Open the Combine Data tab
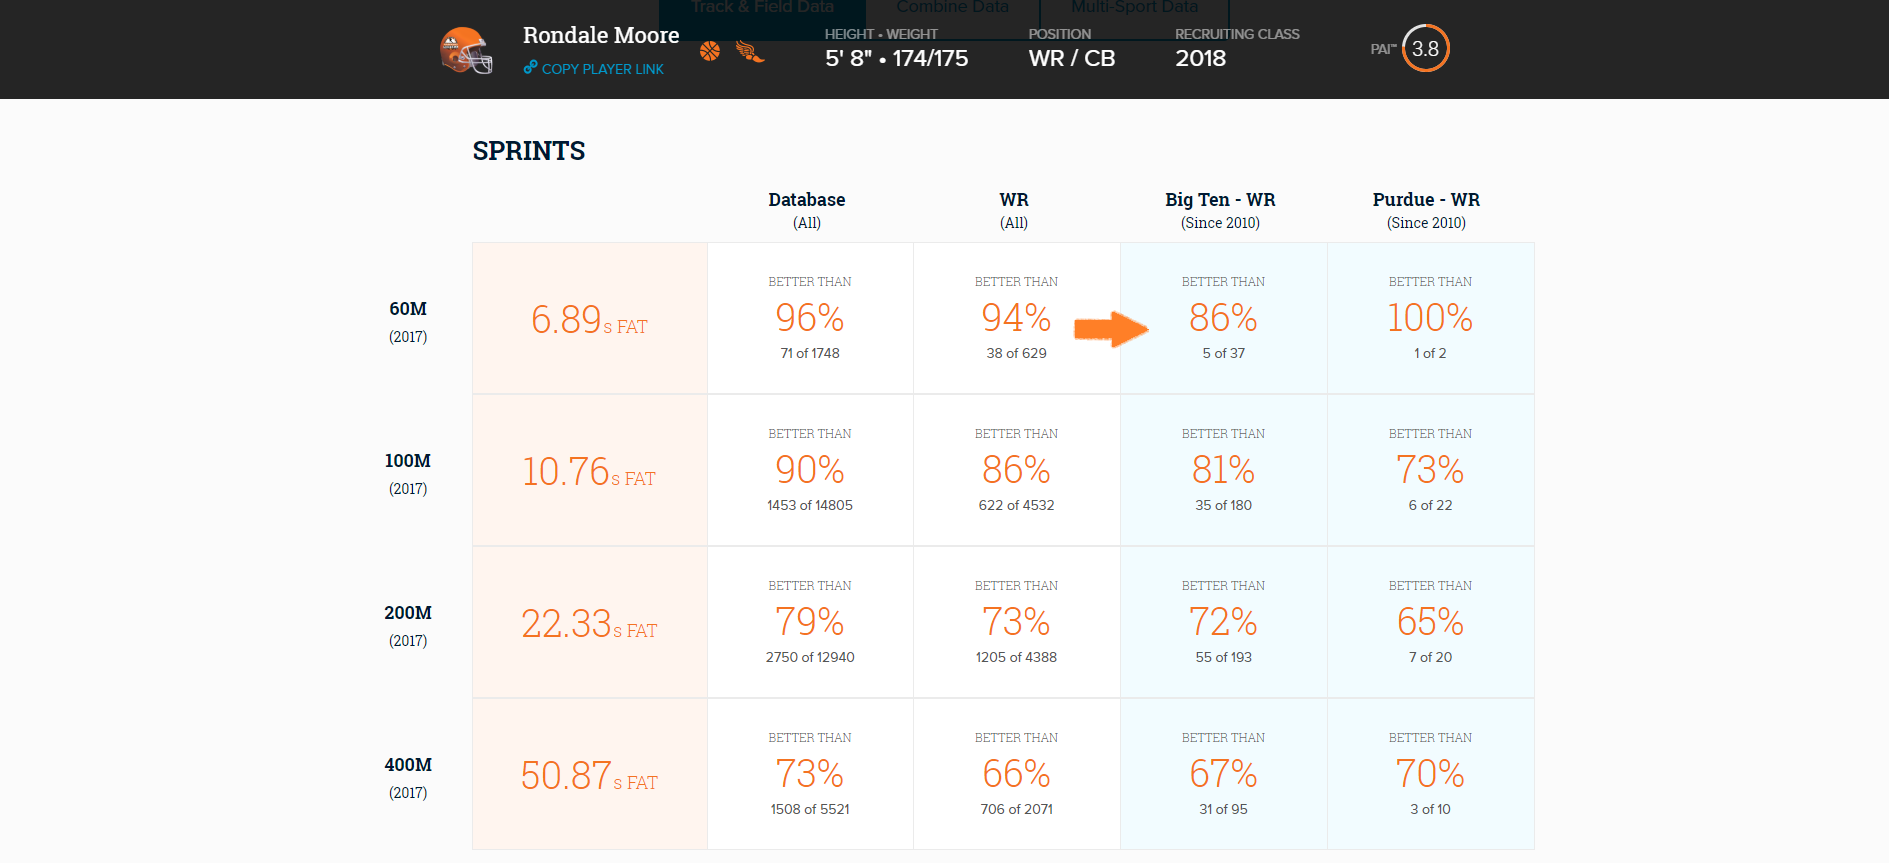The width and height of the screenshot is (1889, 863). point(953,8)
